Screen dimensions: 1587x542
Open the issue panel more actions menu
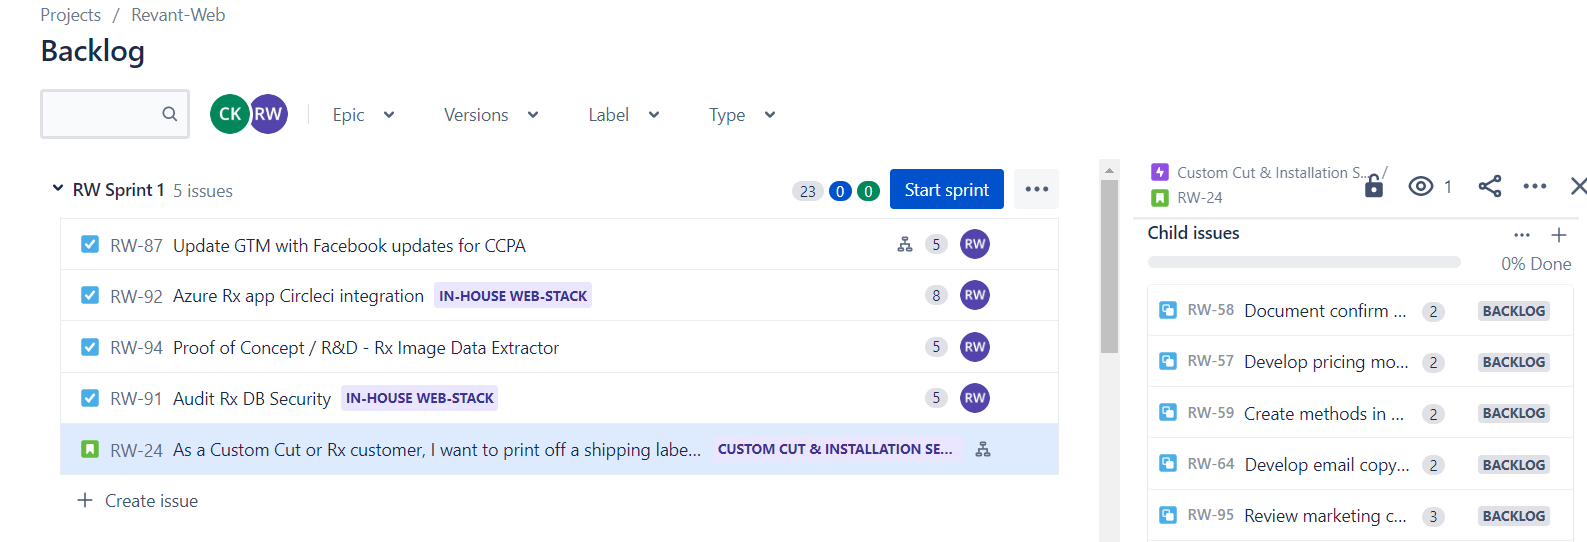click(1534, 186)
